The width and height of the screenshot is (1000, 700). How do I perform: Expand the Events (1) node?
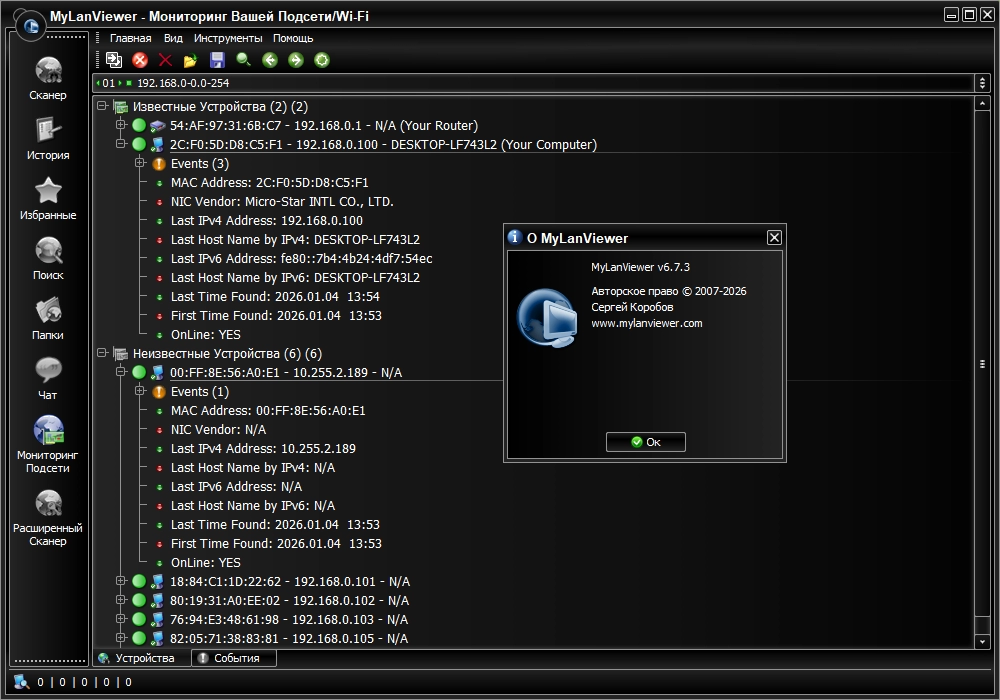[140, 391]
